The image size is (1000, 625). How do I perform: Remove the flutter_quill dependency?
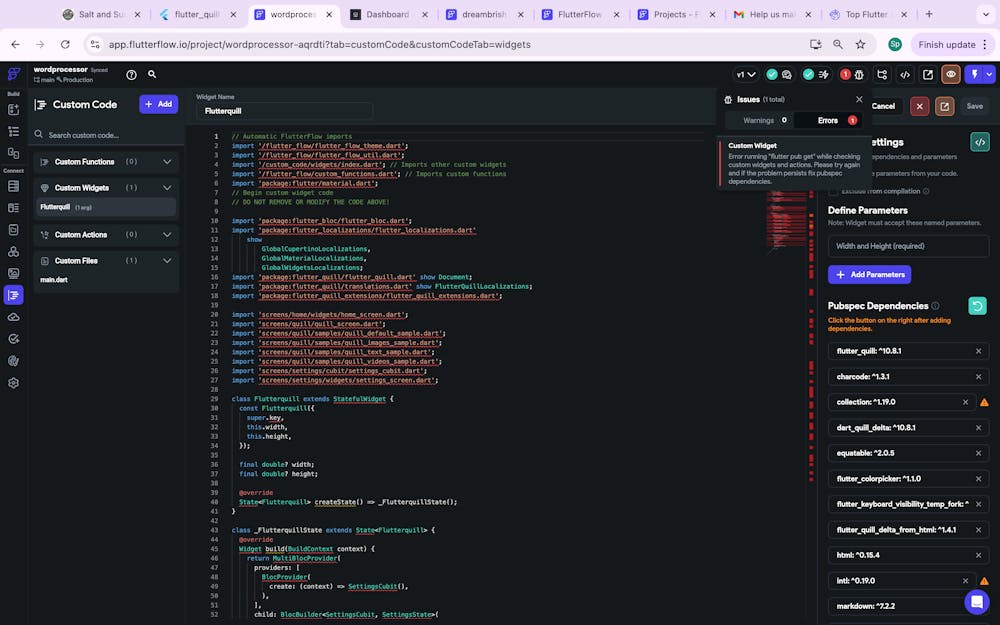978,351
